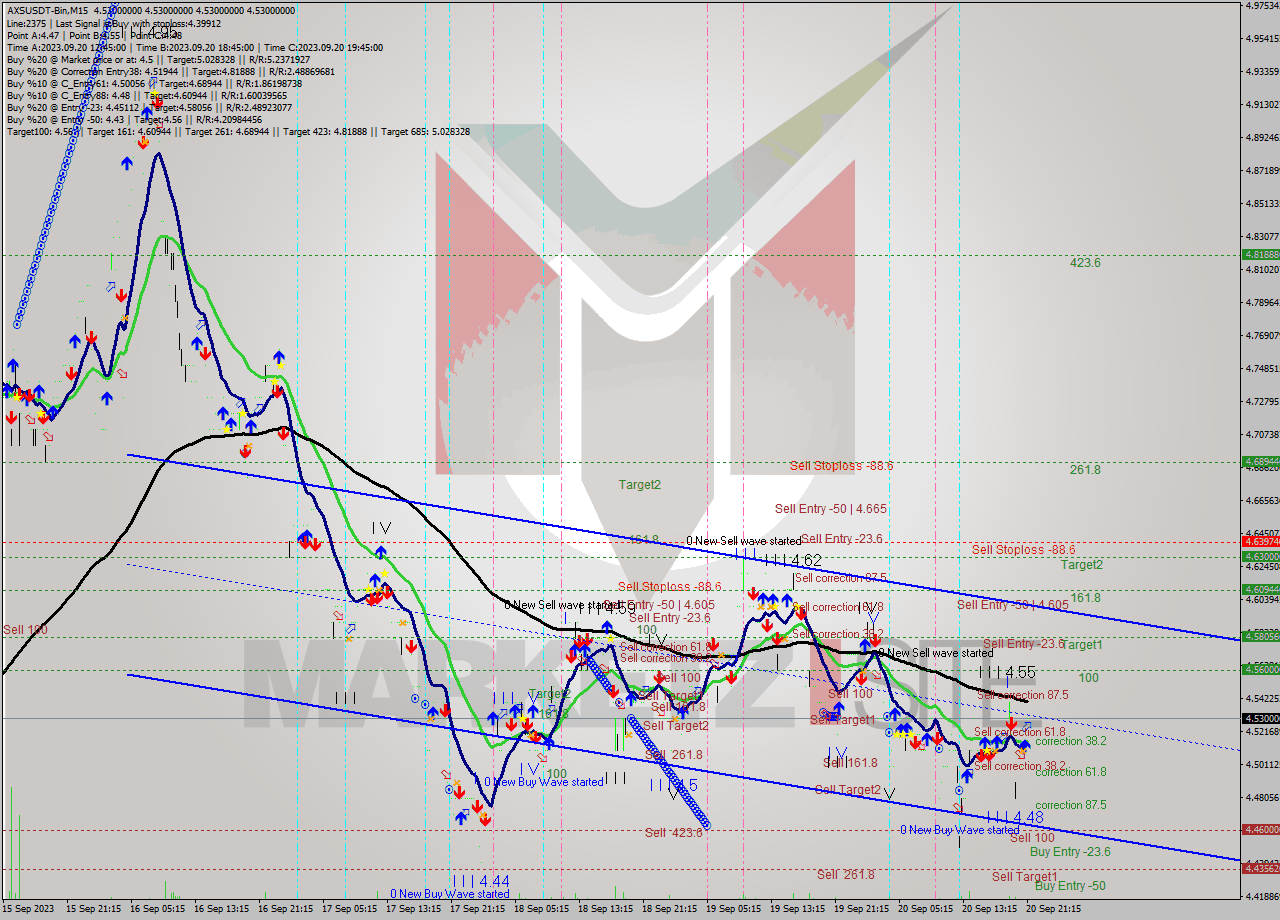Click the 'I I I 4.48' wave label
The height and width of the screenshot is (920, 1280).
1015,817
